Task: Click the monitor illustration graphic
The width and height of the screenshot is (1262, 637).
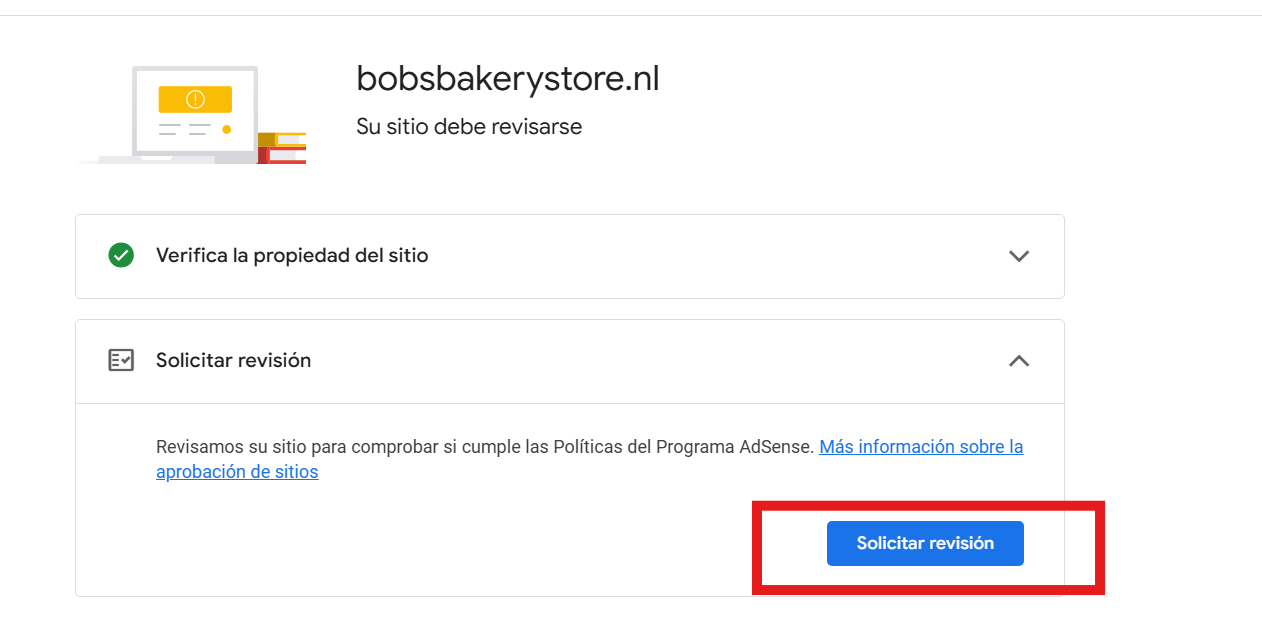Action: click(195, 112)
